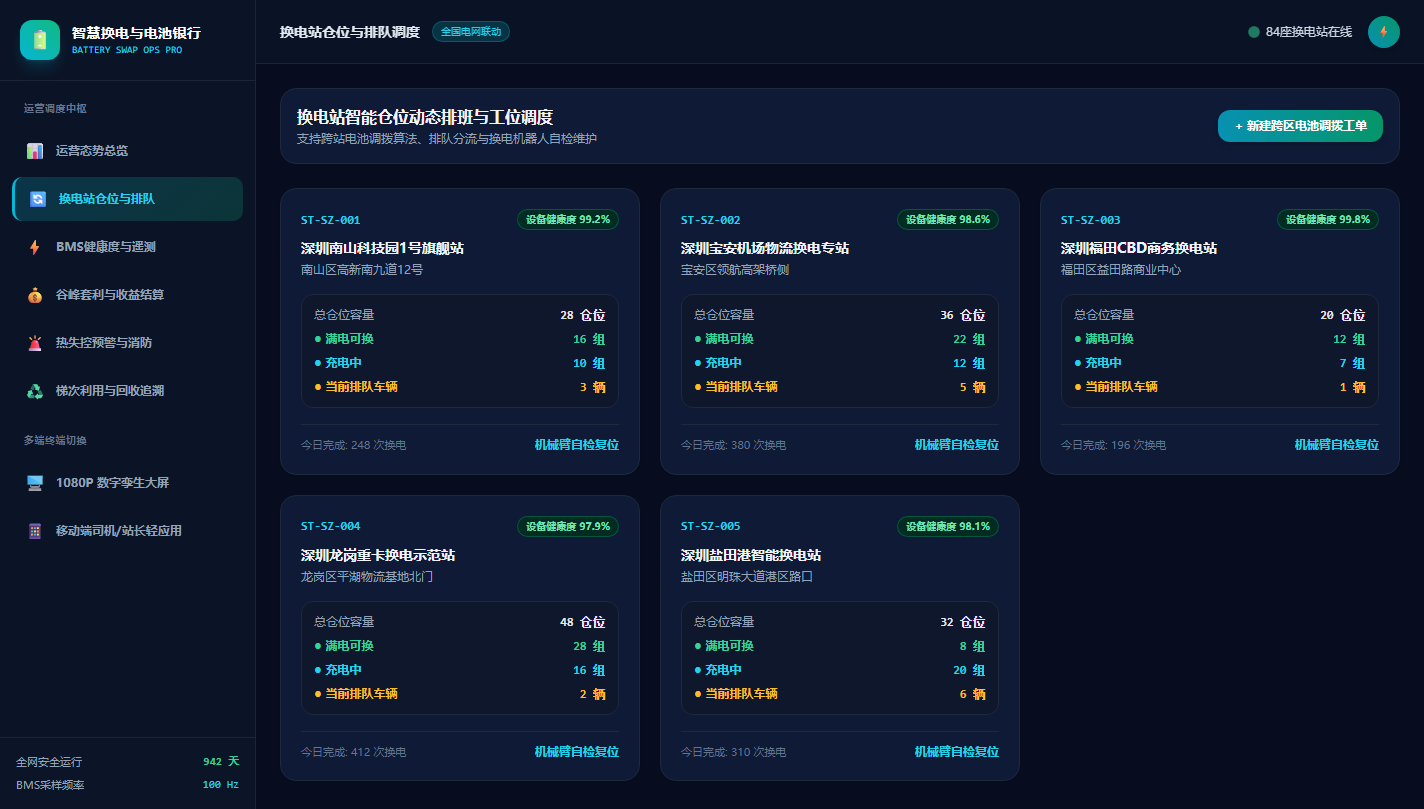Click page heading 换电站智能仓位动态排班与工位调度
Viewport: 1424px width, 809px height.
click(425, 117)
